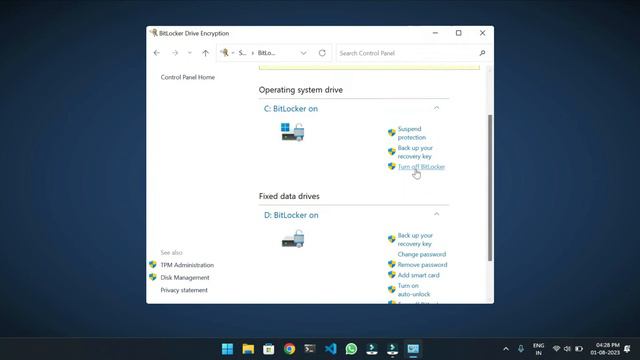This screenshot has width=640, height=360.
Task: Click the microphone tray icon
Action: tap(521, 349)
